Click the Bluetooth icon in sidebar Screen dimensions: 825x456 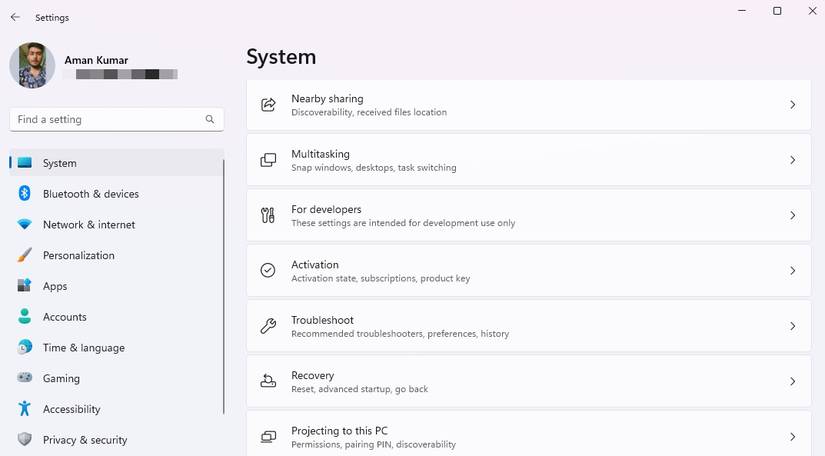24,194
